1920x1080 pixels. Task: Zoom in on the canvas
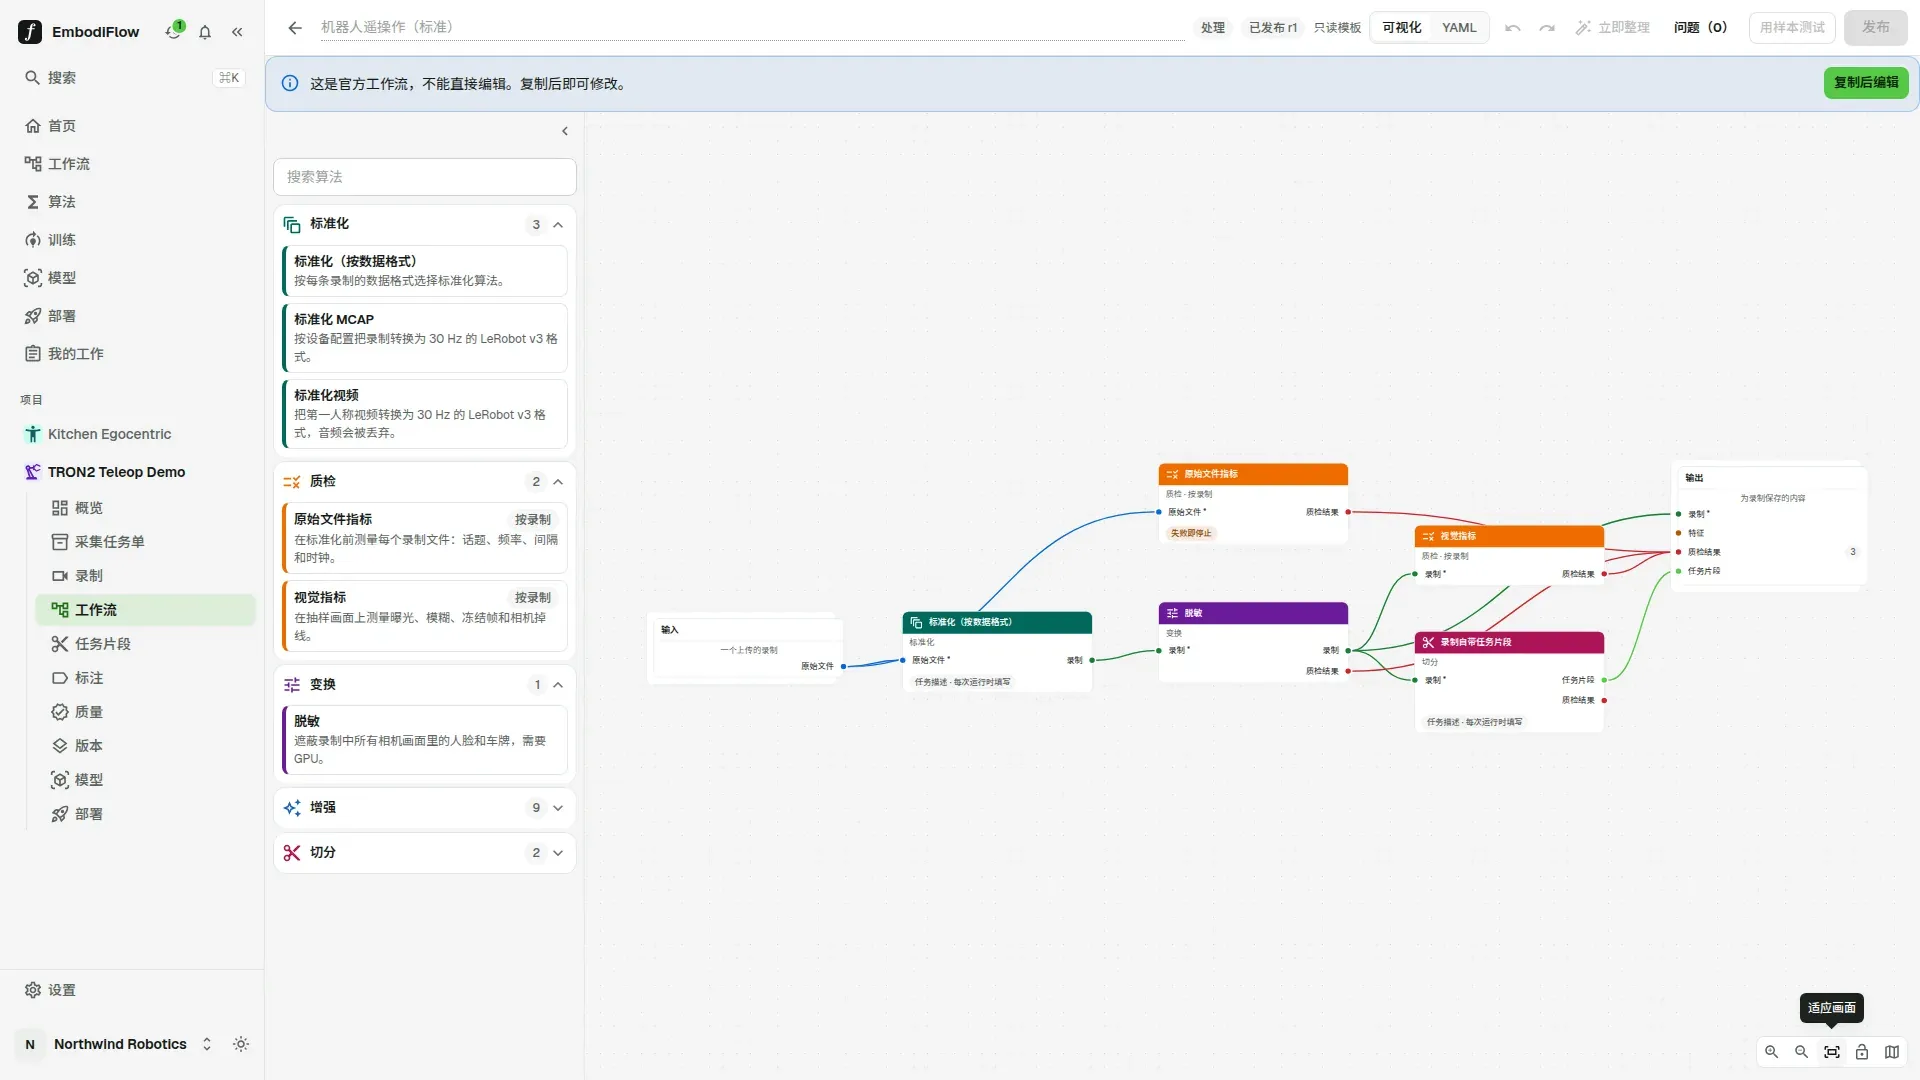click(1771, 1052)
